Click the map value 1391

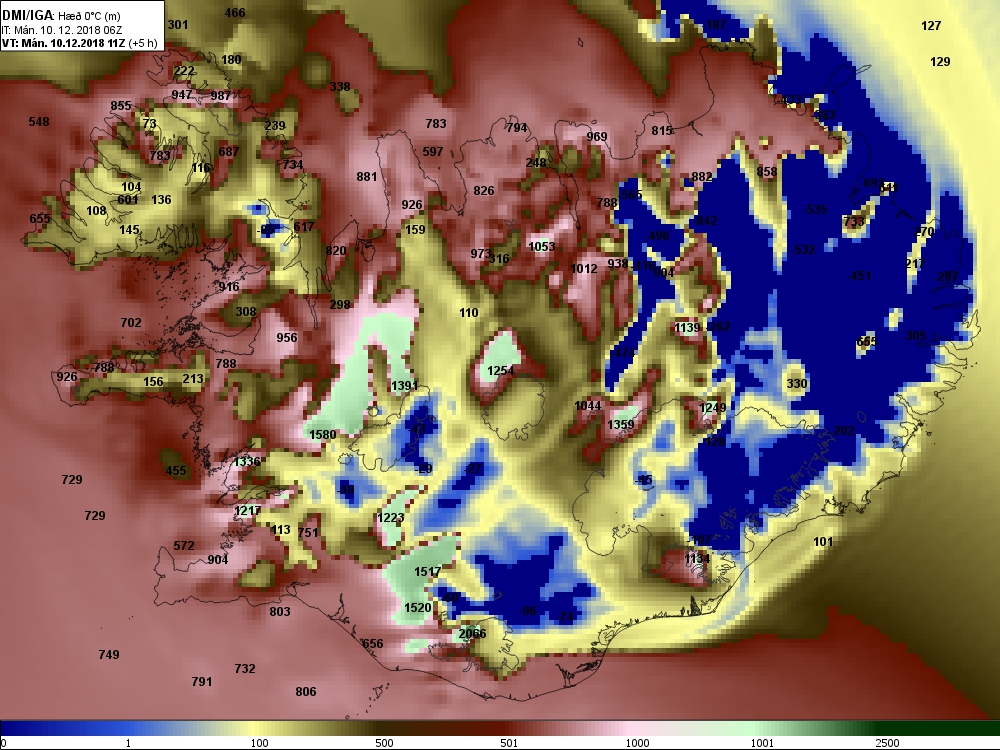(404, 385)
